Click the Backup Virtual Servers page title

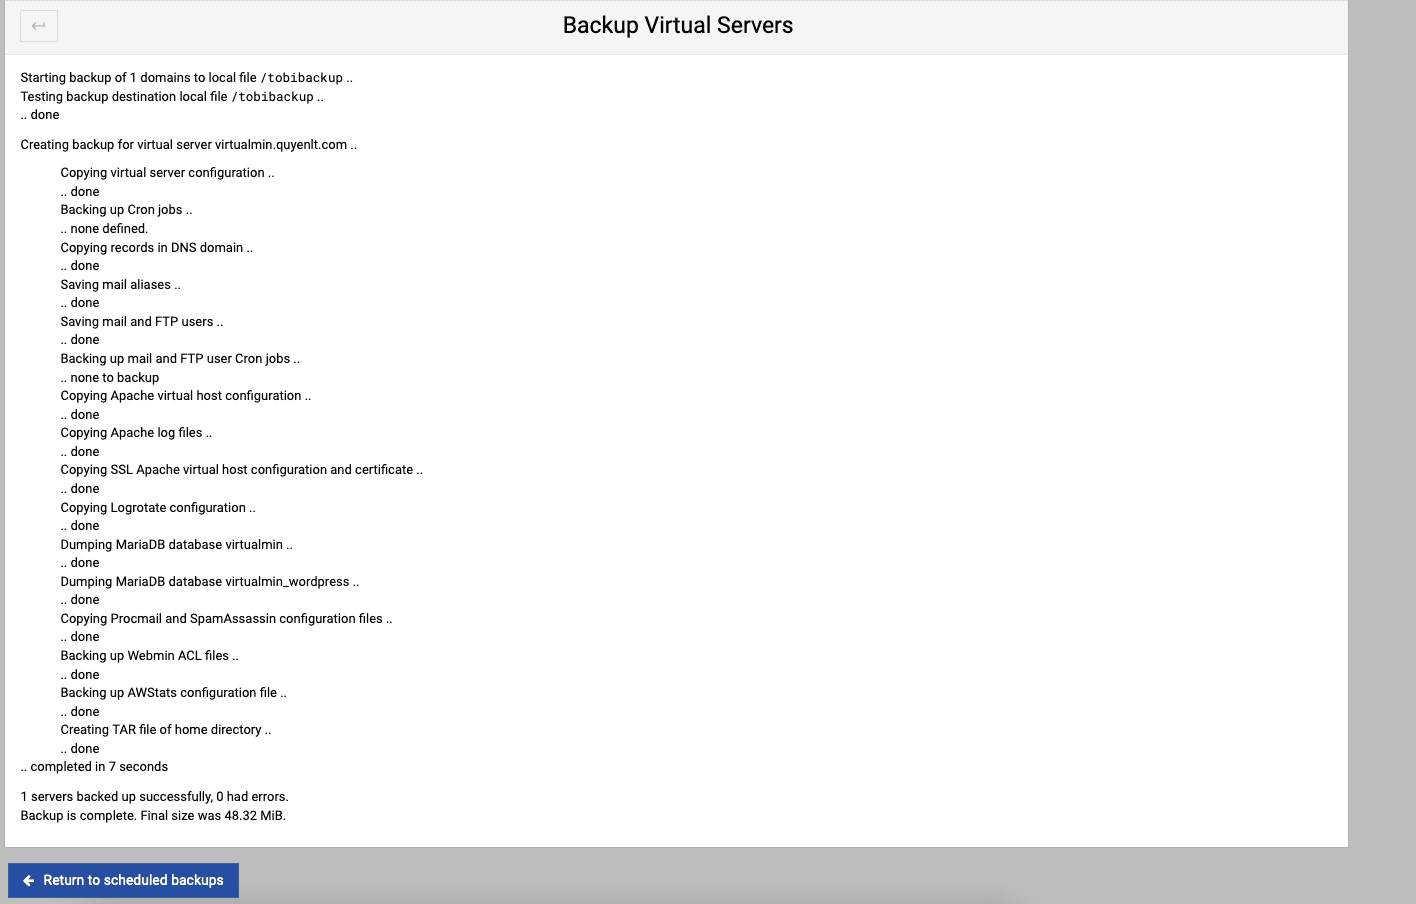pyautogui.click(x=677, y=26)
